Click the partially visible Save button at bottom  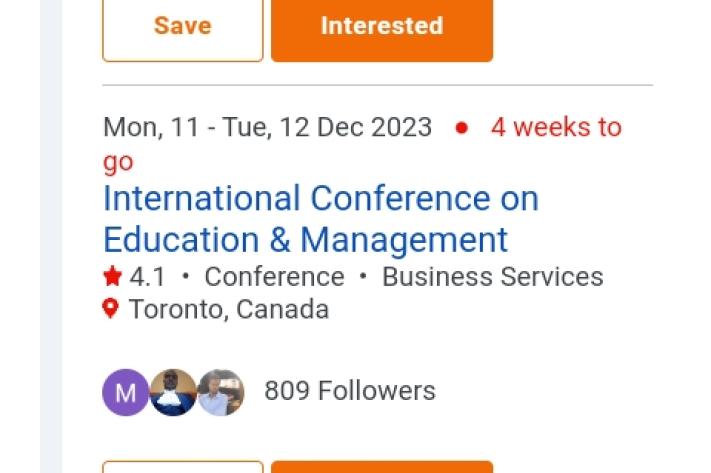(183, 467)
